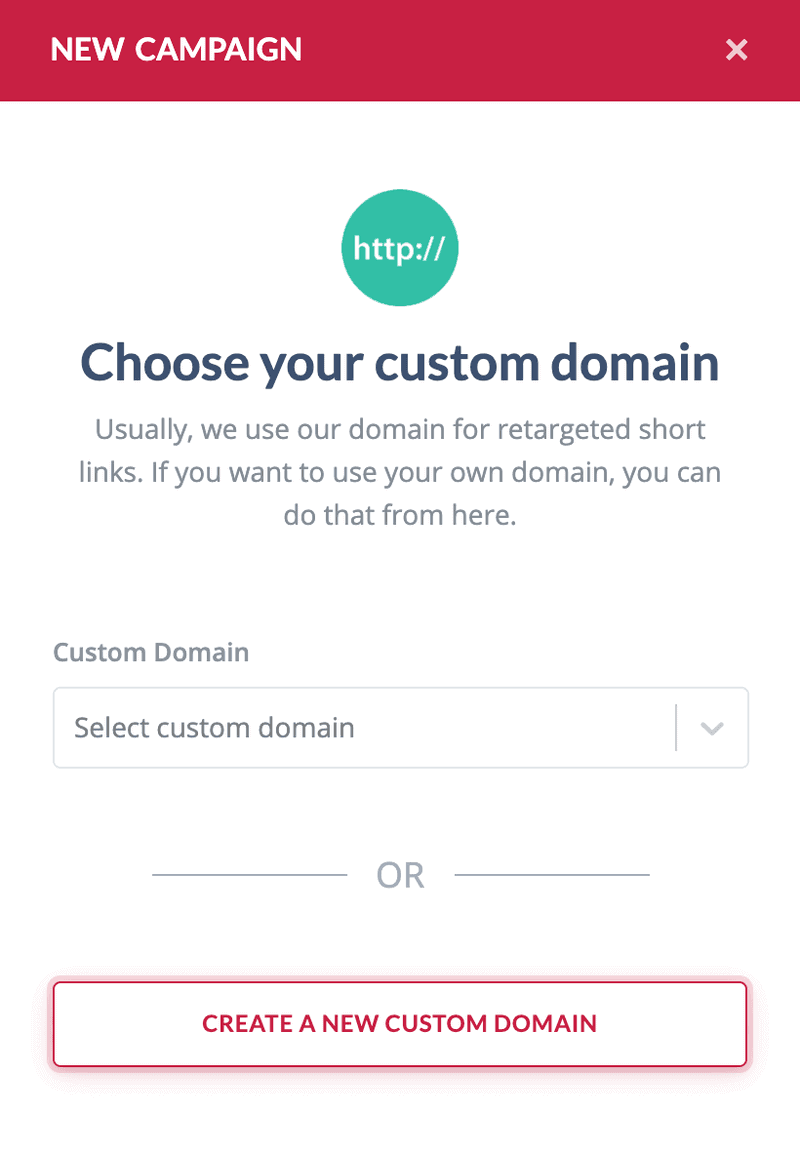800x1151 pixels.
Task: Click the Custom Domain field label
Action: [151, 652]
